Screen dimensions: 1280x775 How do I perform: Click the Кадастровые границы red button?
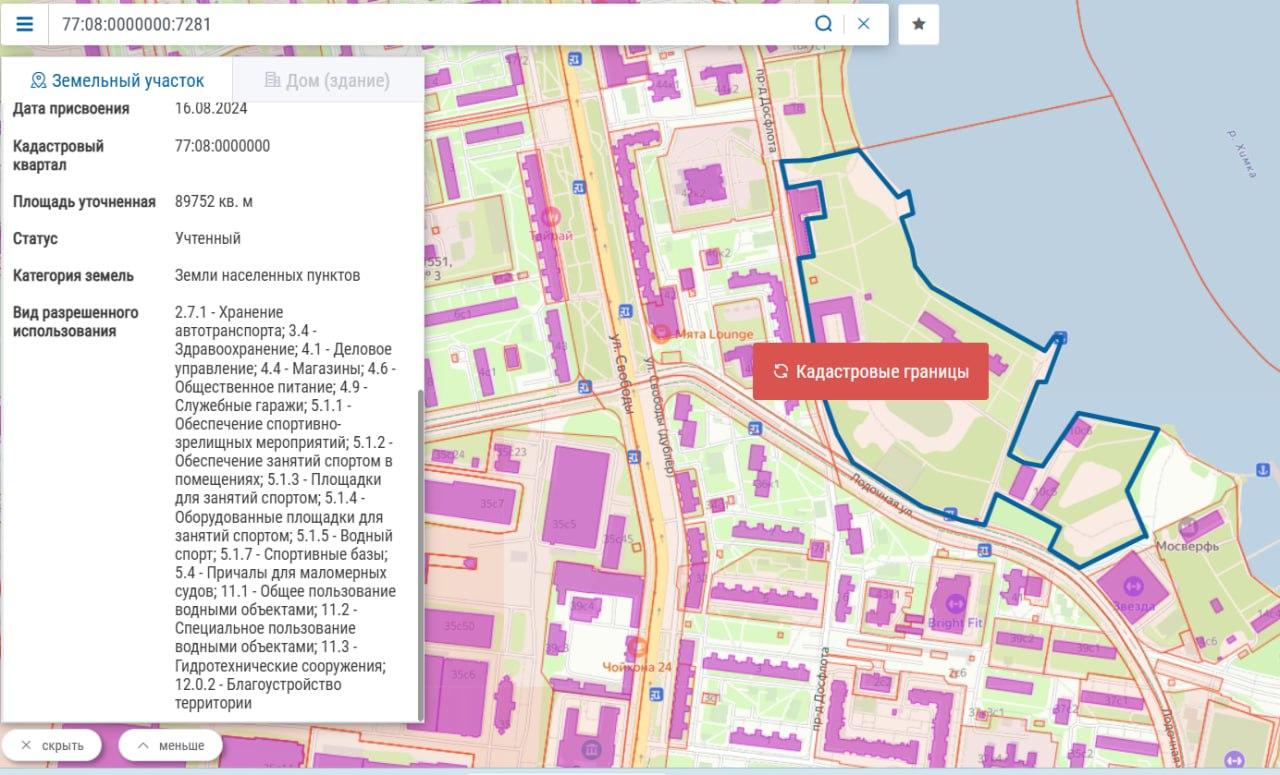[x=870, y=372]
